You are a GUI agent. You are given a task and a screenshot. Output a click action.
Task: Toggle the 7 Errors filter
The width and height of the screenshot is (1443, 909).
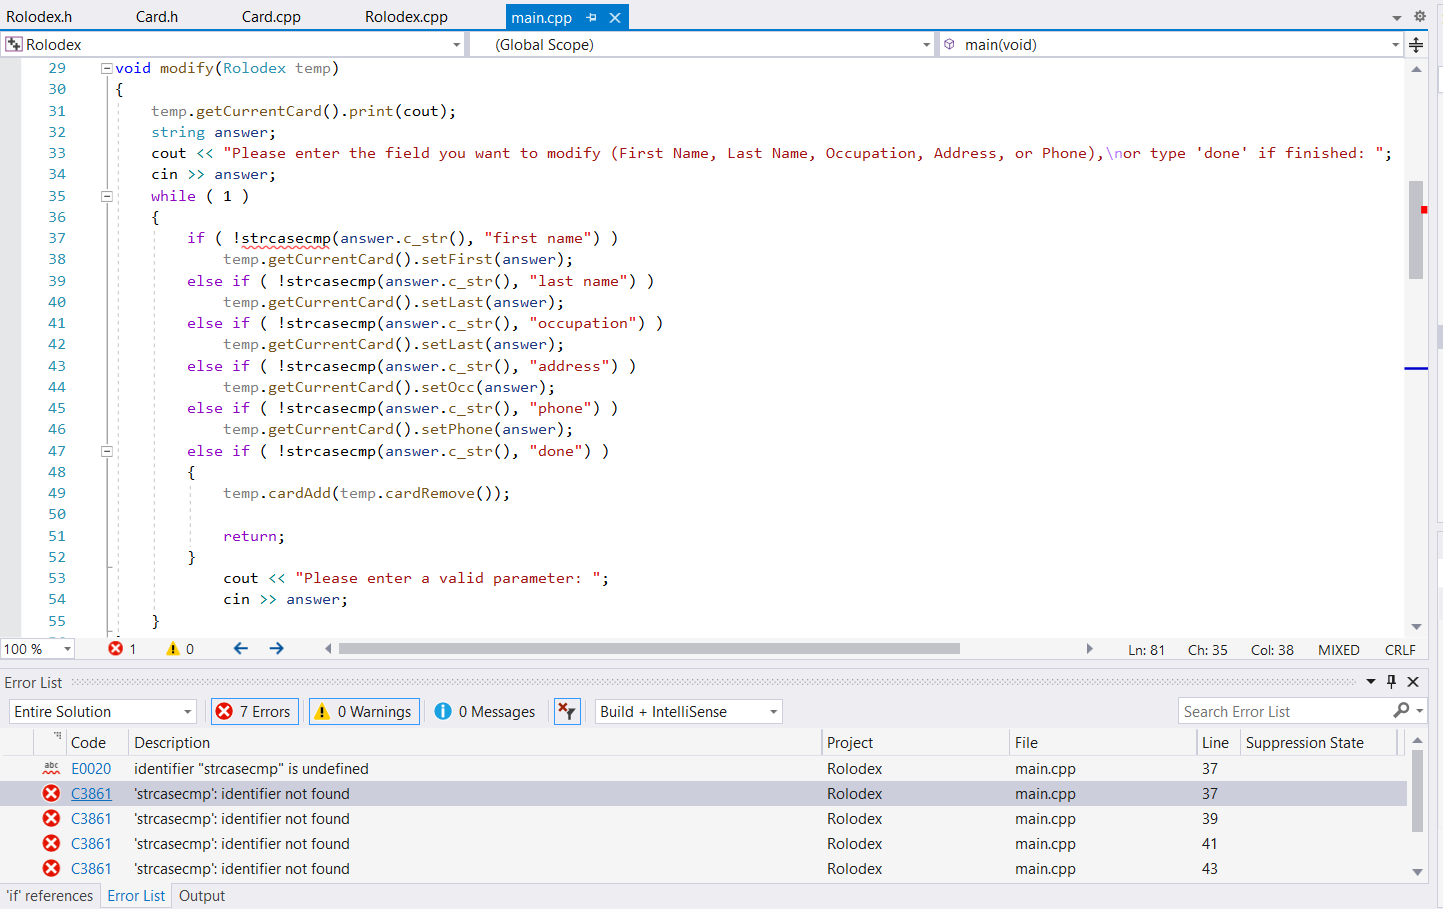pyautogui.click(x=254, y=711)
